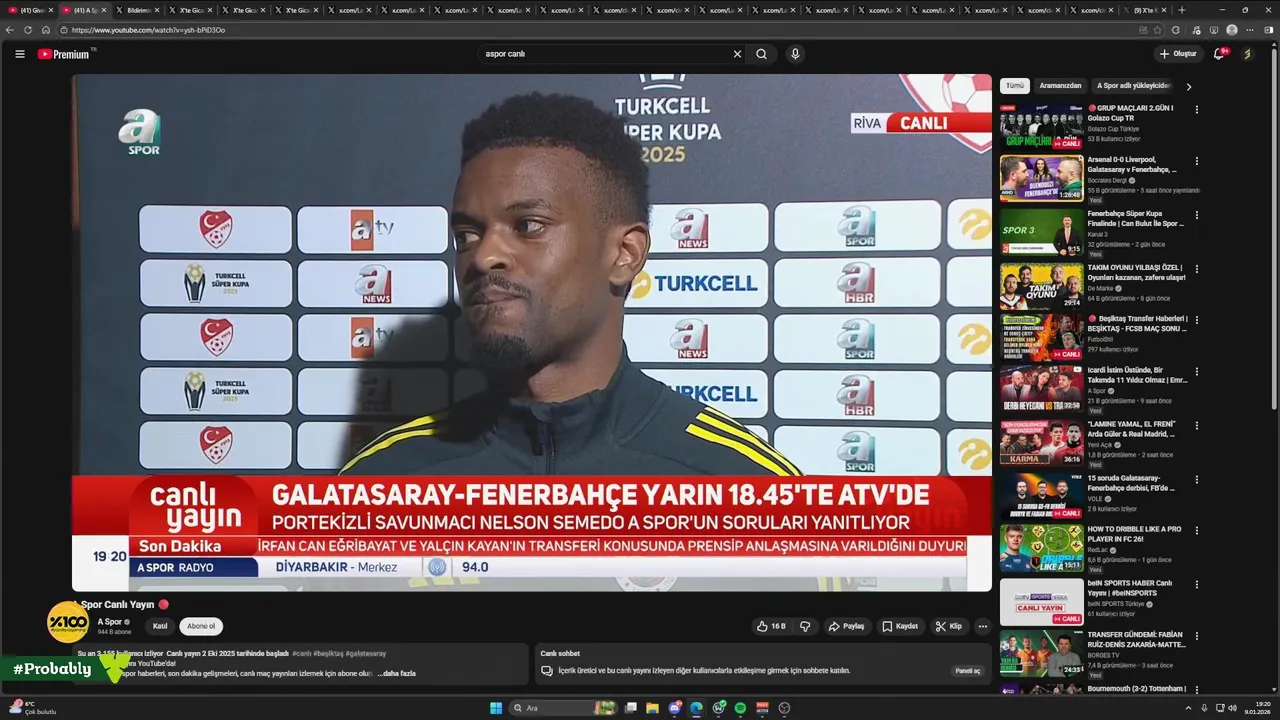Click the Abone ol subscribe button
The width and height of the screenshot is (1280, 720).
[x=201, y=626]
